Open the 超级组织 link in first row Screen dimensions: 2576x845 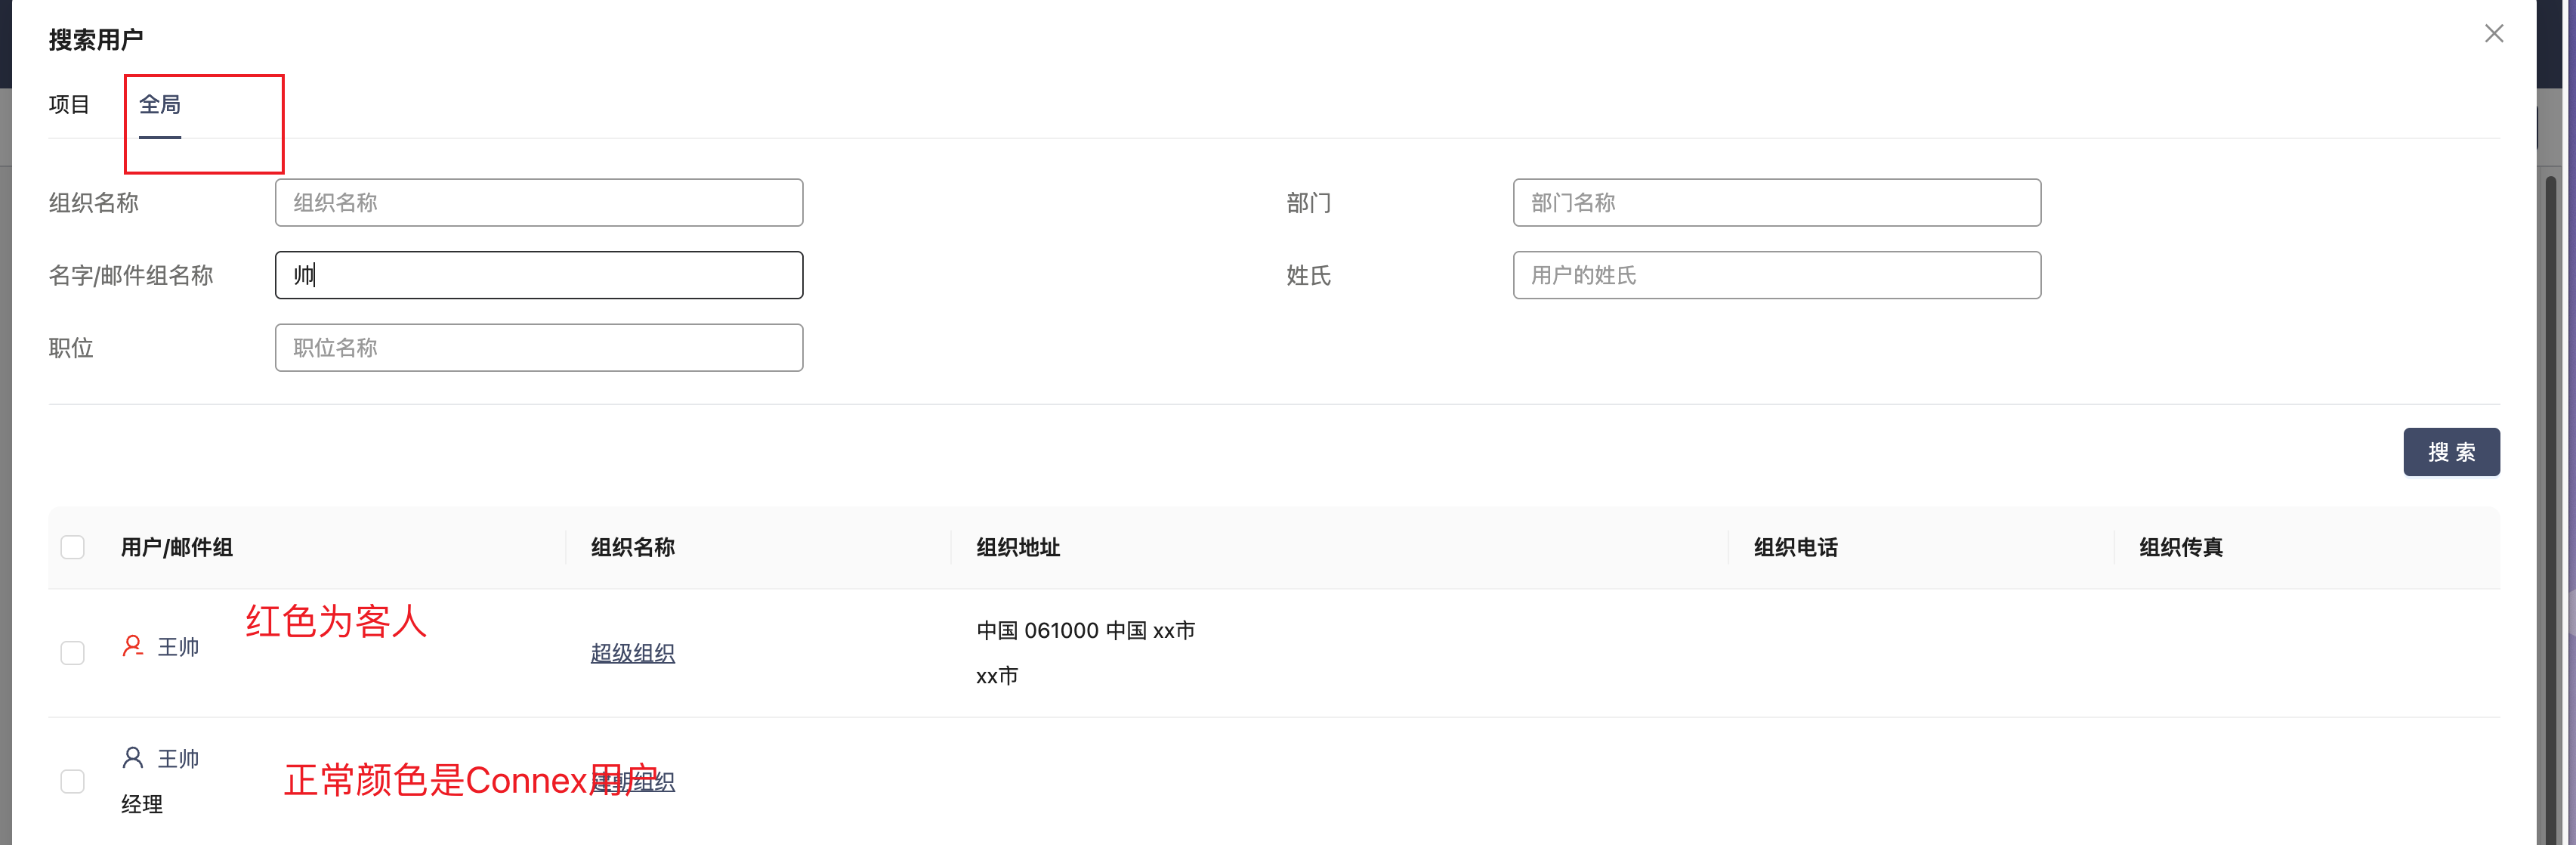point(632,653)
